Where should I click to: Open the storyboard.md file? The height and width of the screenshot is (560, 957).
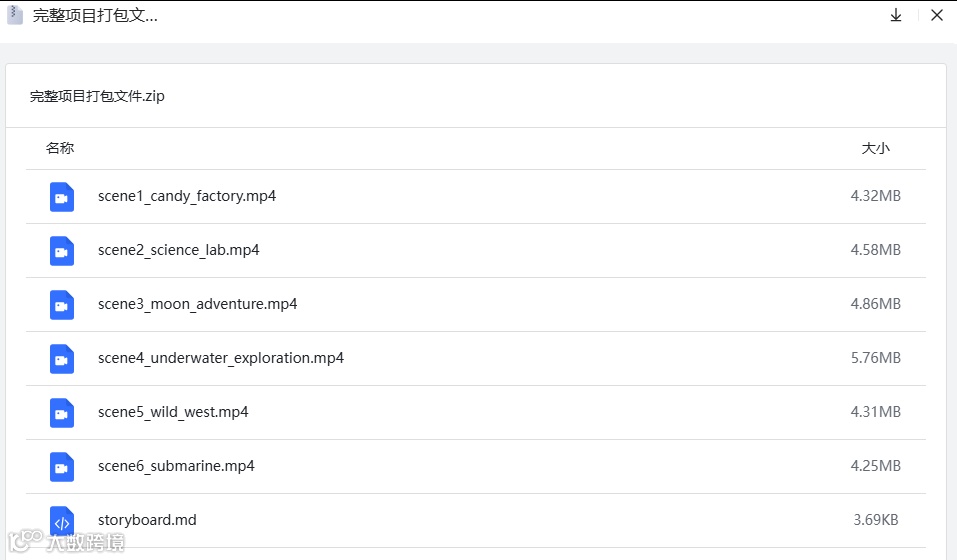click(147, 520)
